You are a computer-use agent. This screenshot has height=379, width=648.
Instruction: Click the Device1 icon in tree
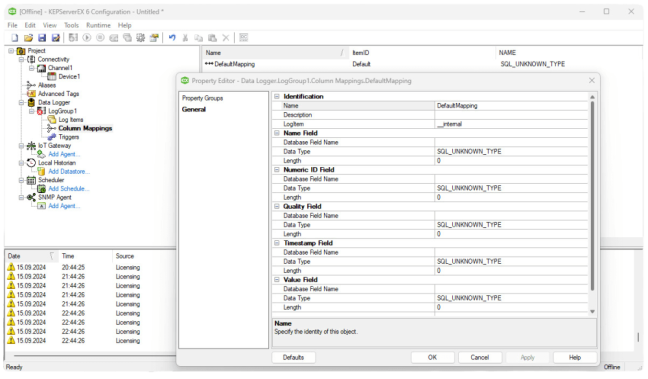click(52, 76)
